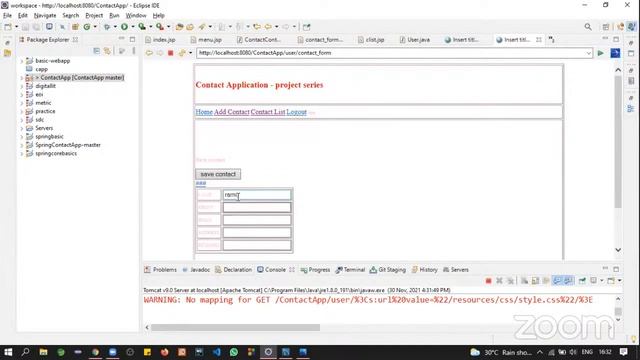Expand the SpringContactApp-master project
The image size is (640, 360).
[x=22, y=145]
